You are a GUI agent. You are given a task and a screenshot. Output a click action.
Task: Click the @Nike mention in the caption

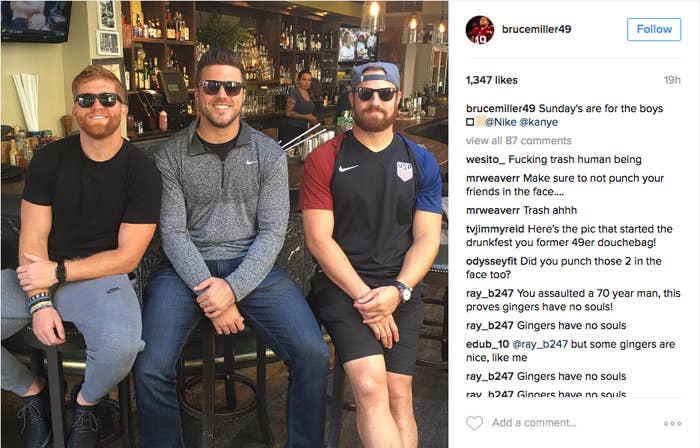coord(500,122)
